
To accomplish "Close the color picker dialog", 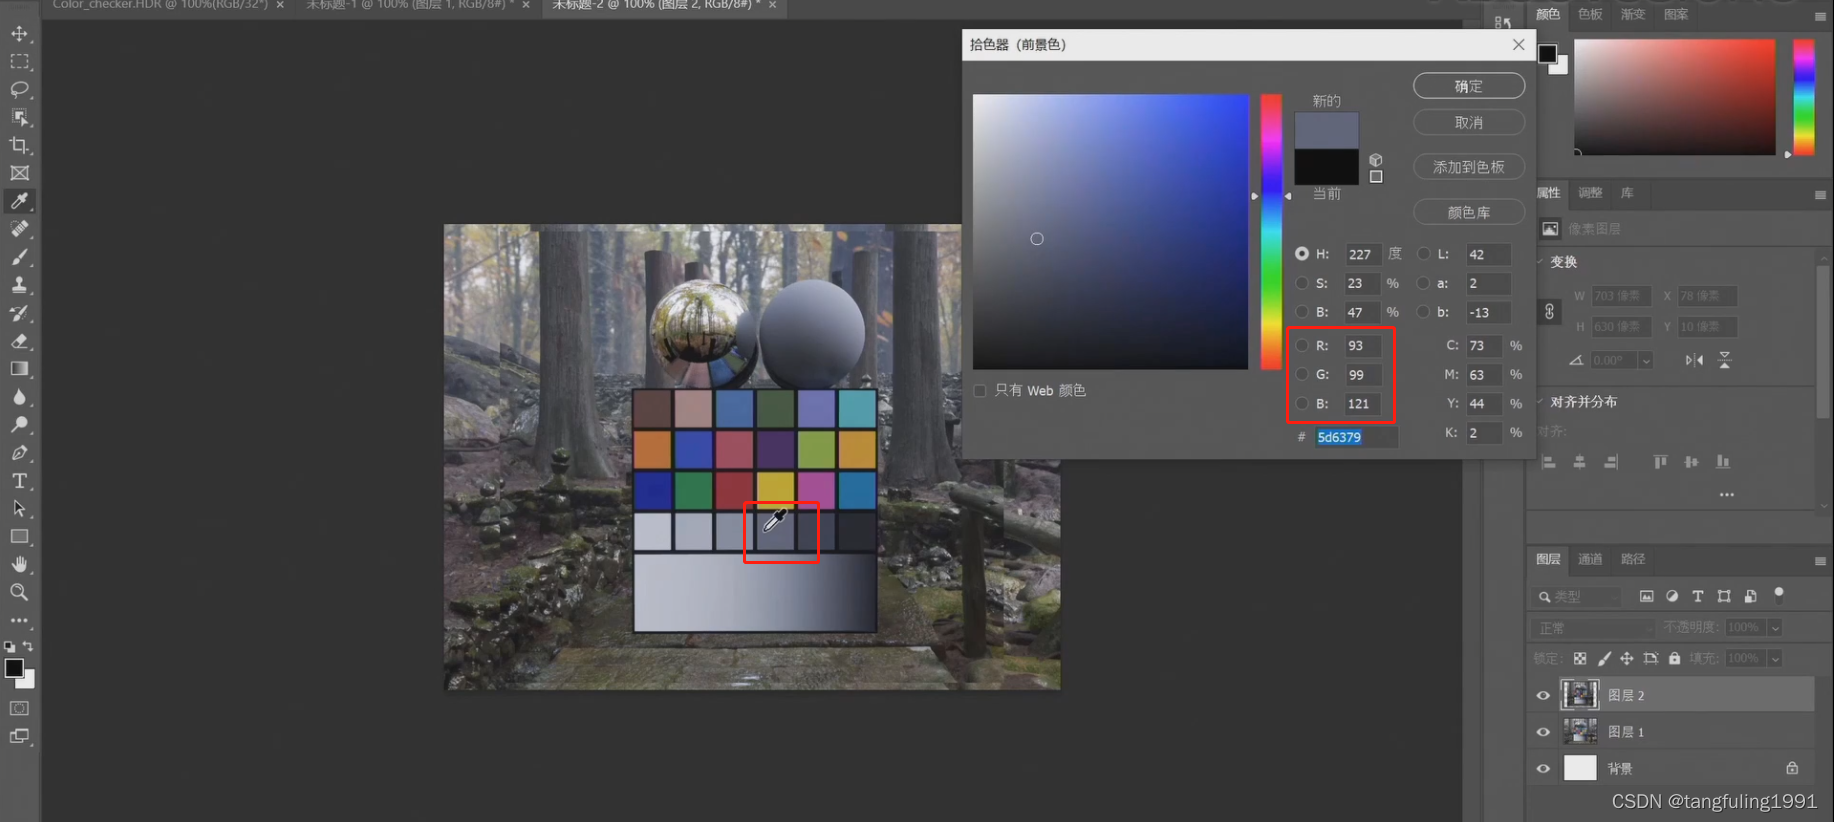I will 1518,44.
